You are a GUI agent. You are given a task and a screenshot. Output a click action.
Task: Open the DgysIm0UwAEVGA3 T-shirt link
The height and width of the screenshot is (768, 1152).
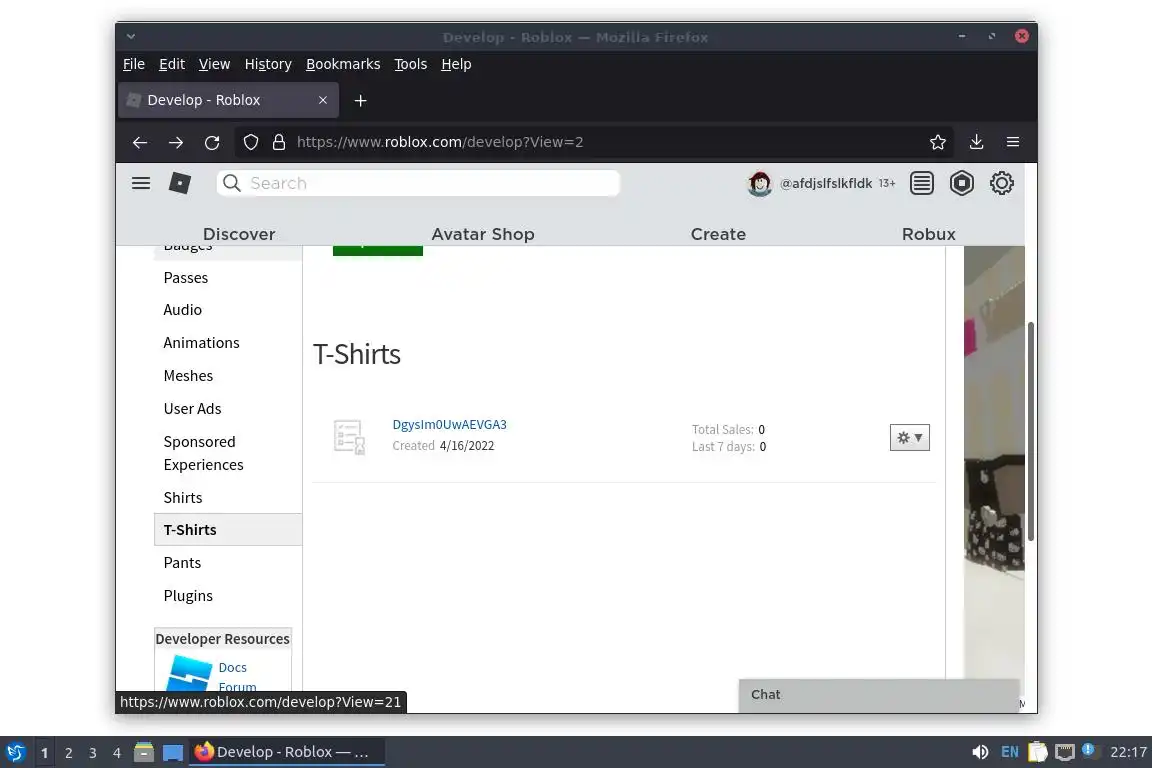point(450,425)
